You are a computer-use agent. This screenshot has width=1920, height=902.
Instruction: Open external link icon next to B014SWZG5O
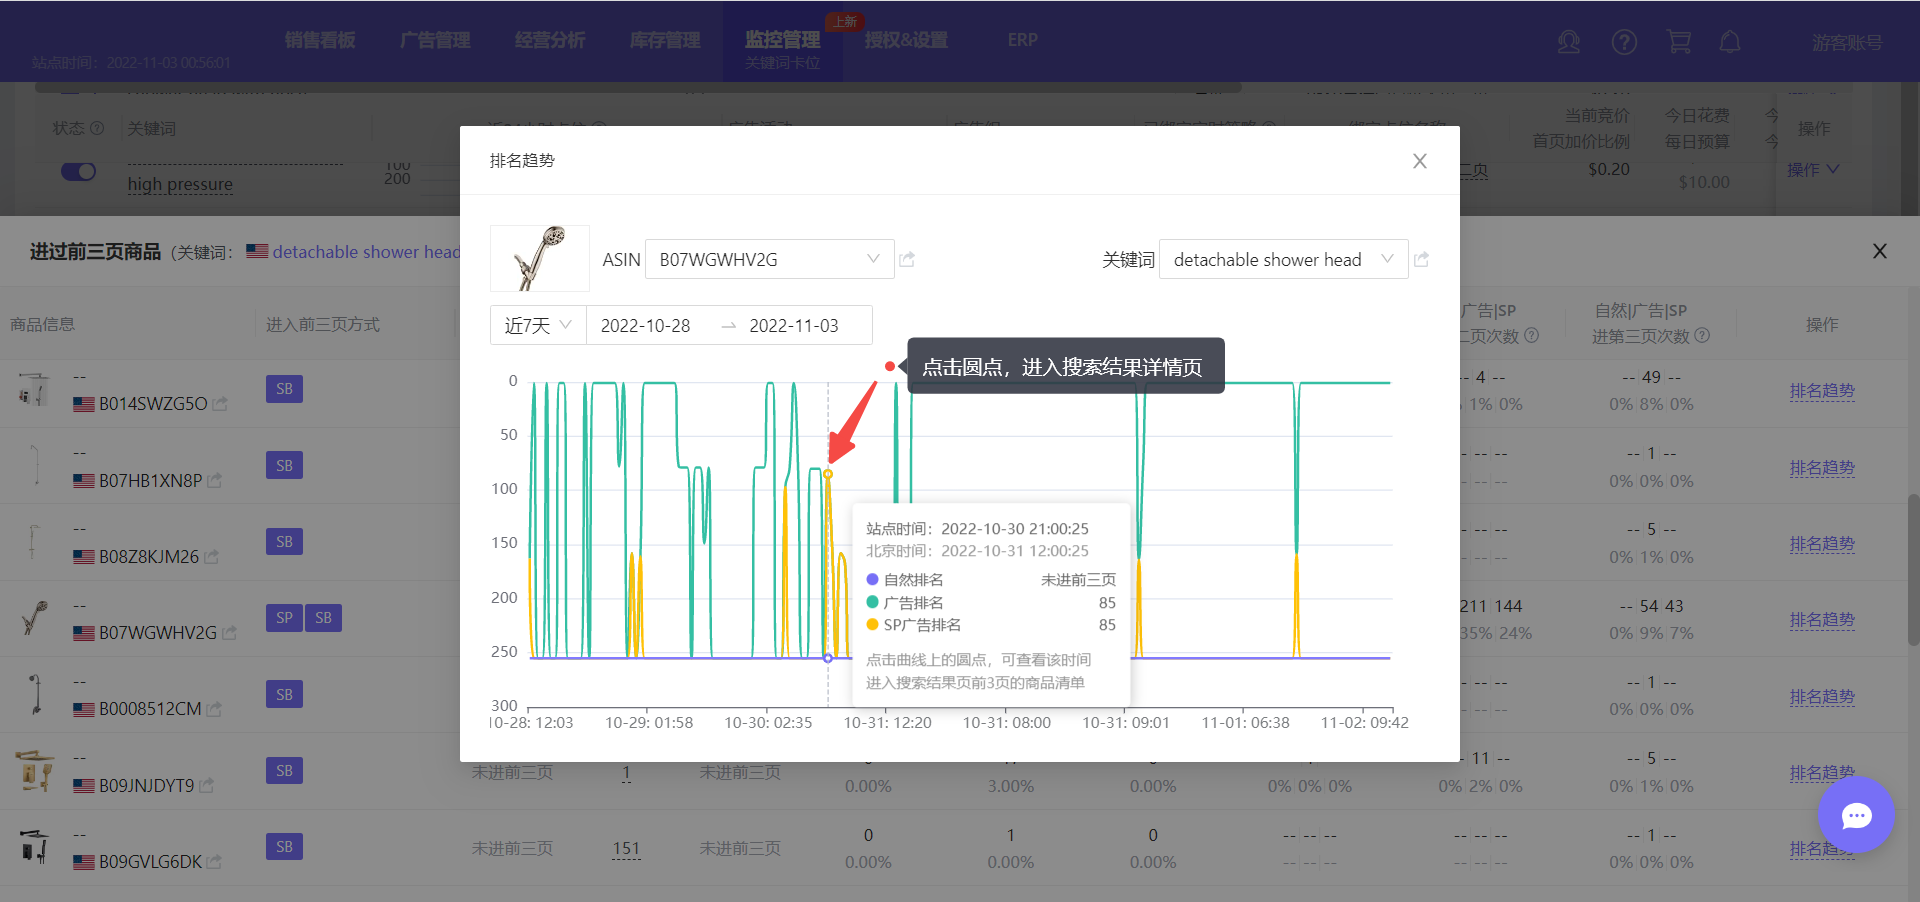[220, 404]
